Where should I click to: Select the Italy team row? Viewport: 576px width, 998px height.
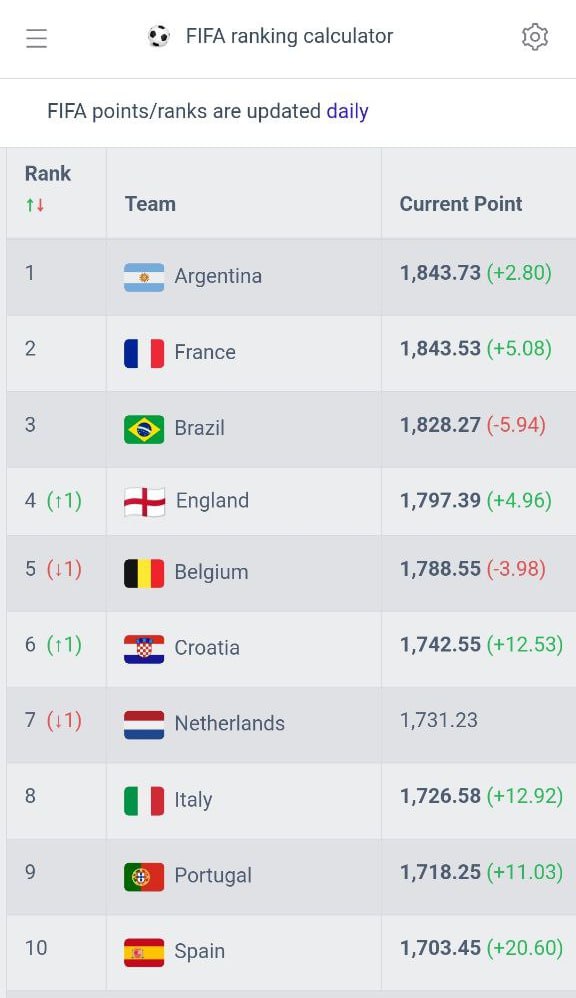point(291,801)
